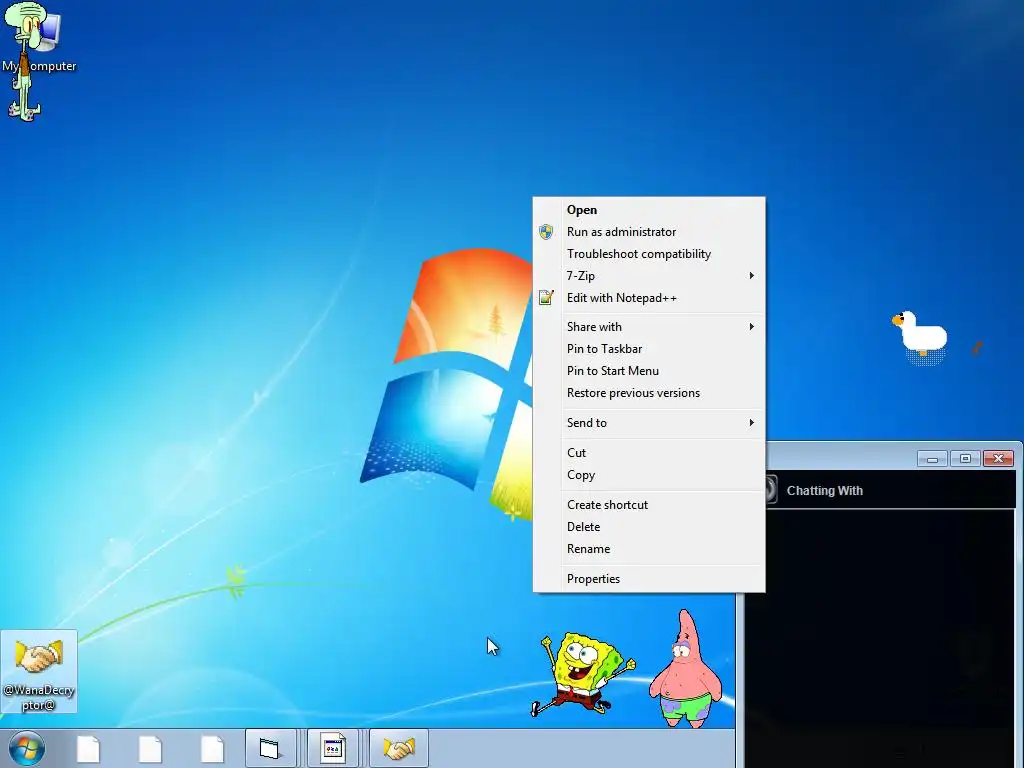The image size is (1024, 768).
Task: Choose Delete from the context menu
Action: pyautogui.click(x=649, y=527)
